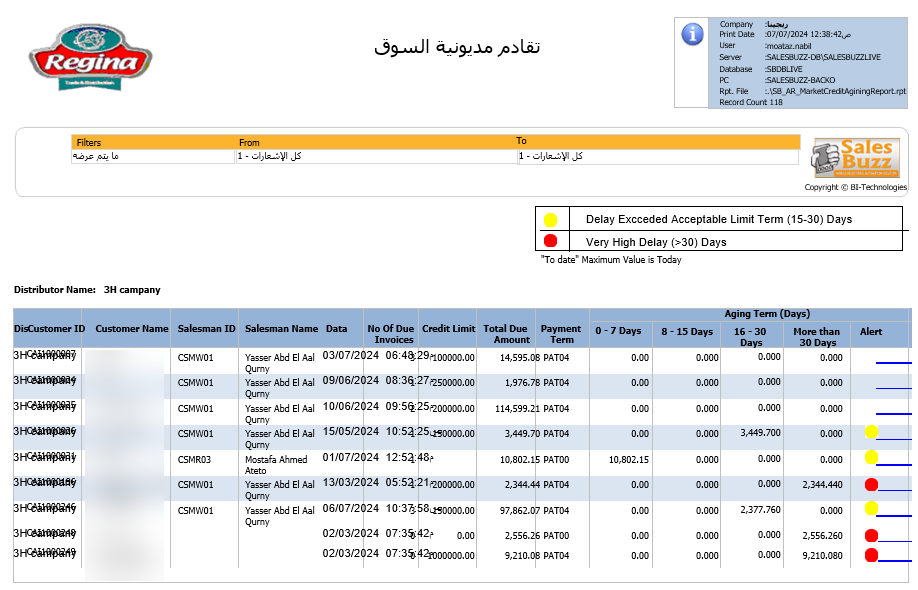Image resolution: width=918 pixels, height=590 pixels.
Task: Click the Copyright BI-Technologies text
Action: pos(855,187)
